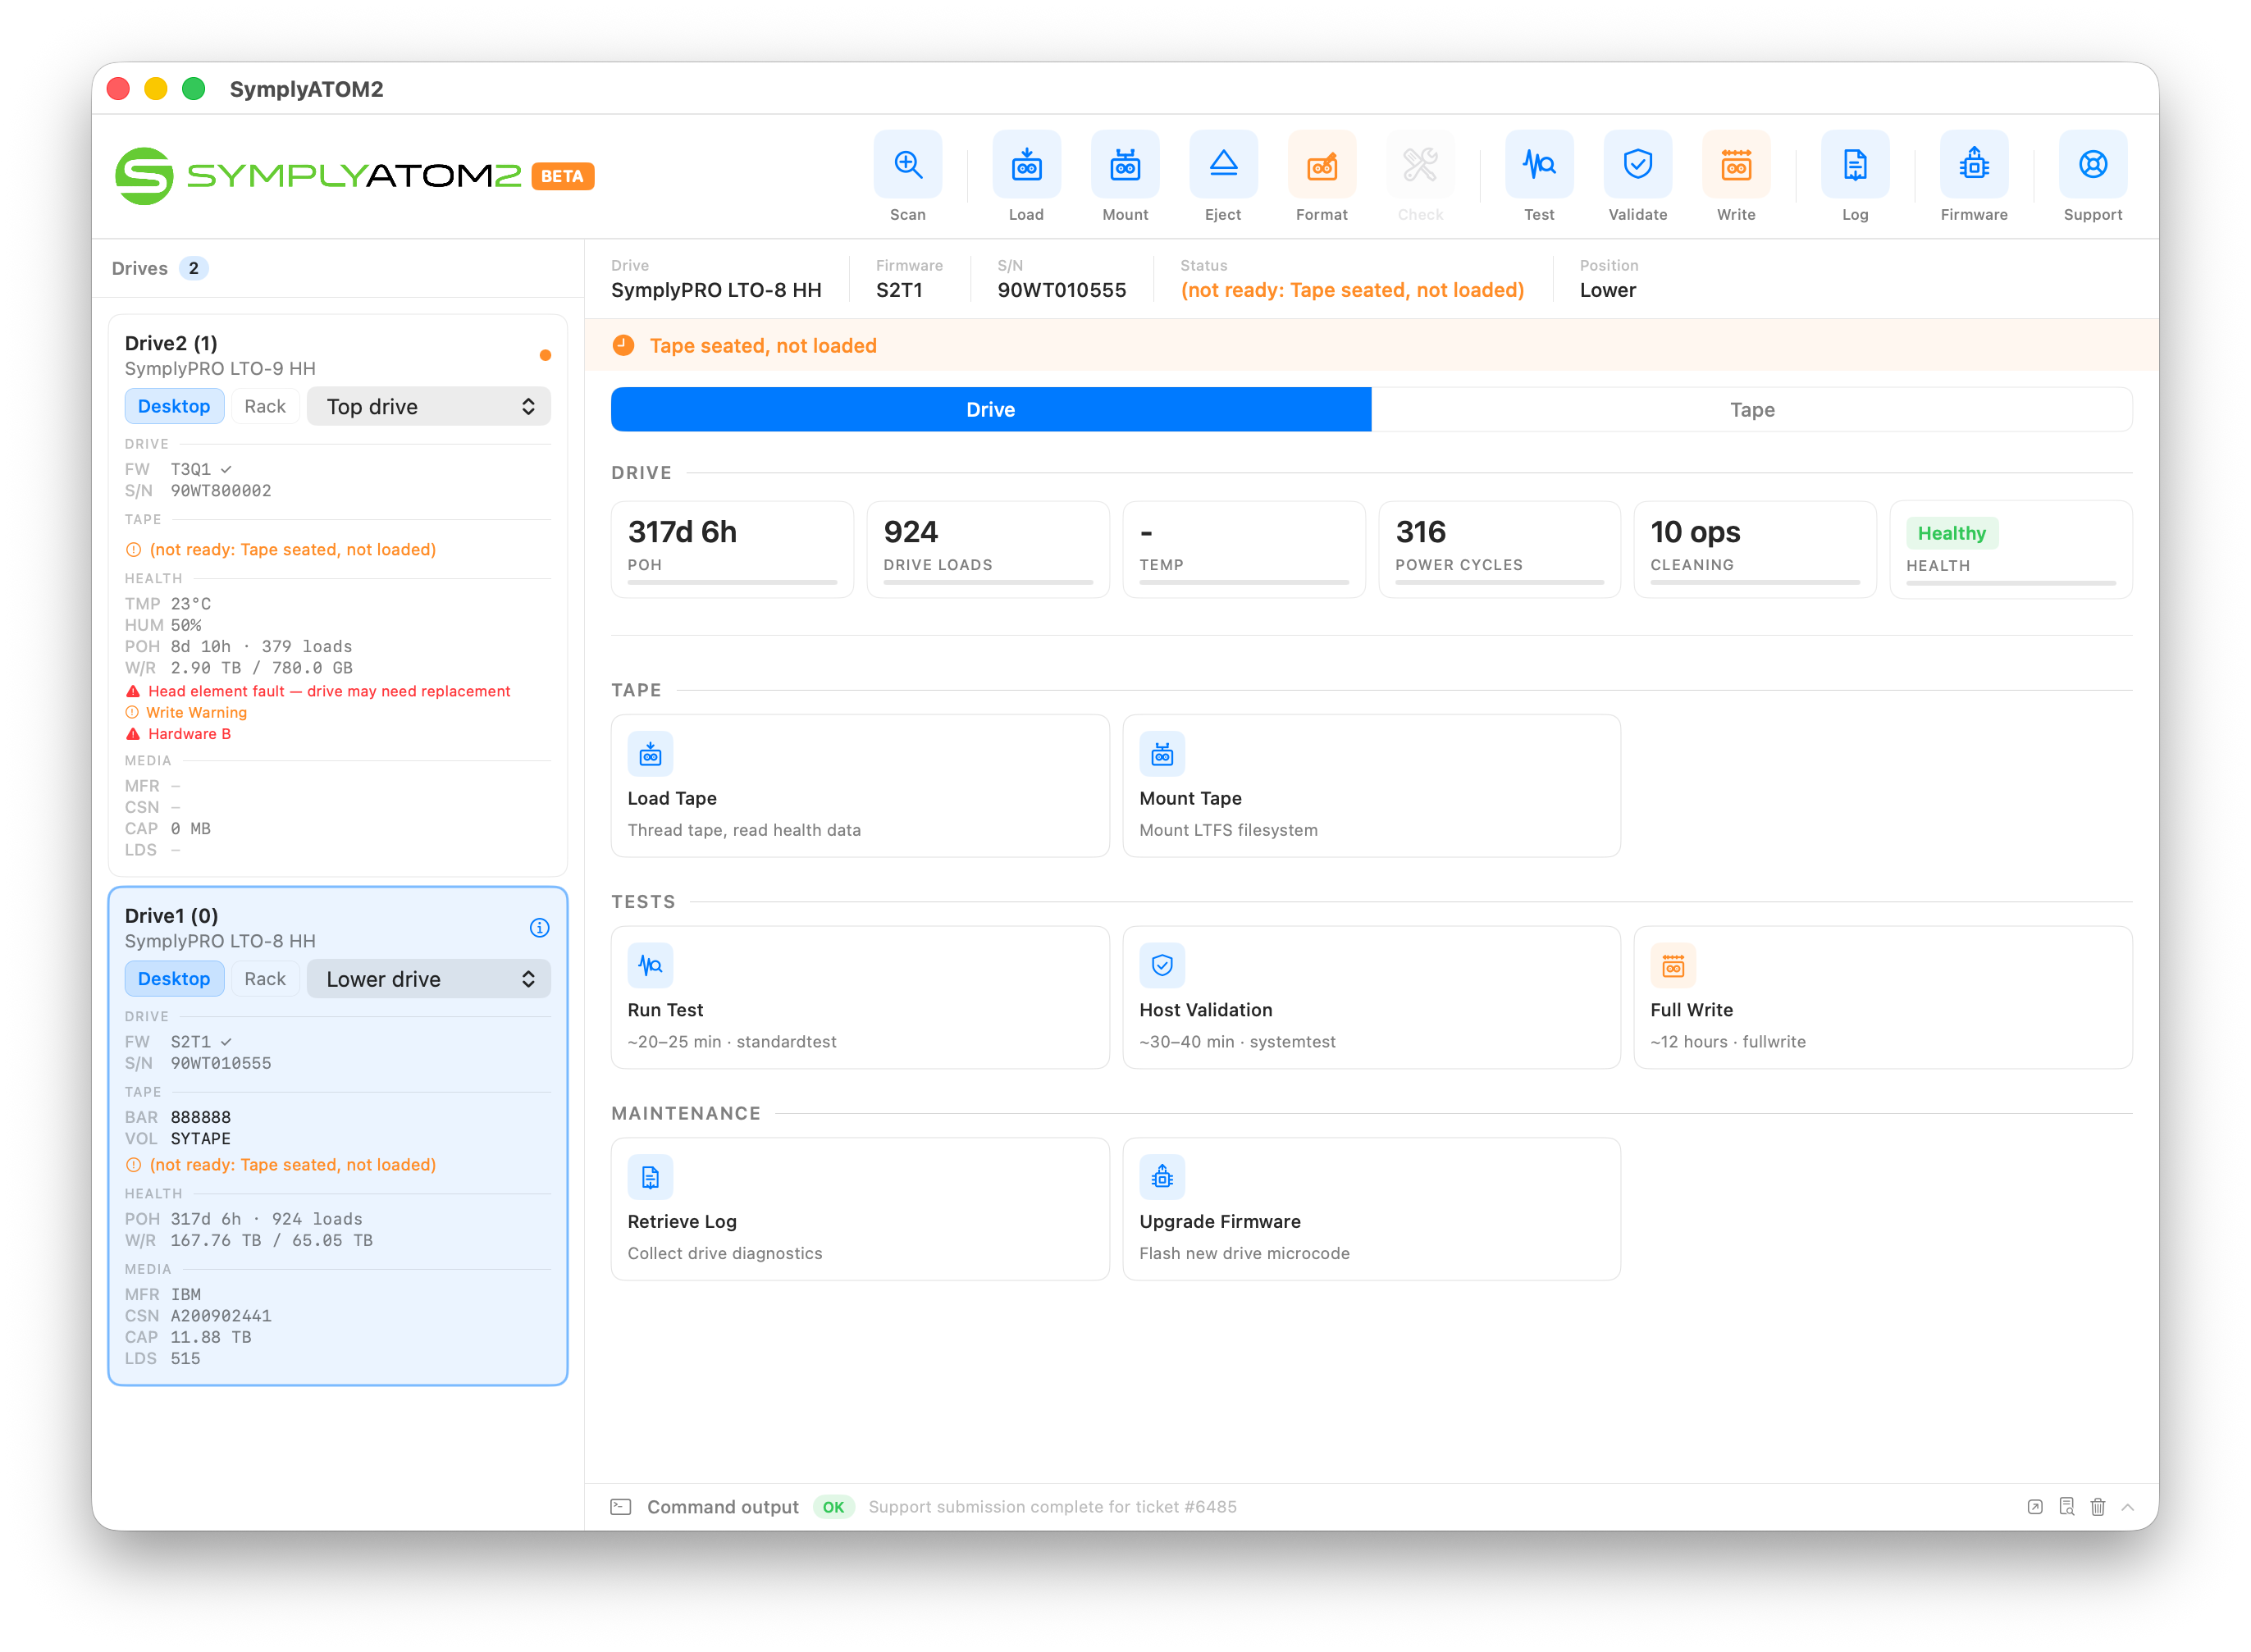
Task: Click the Firmware toolbar icon
Action: tap(1974, 165)
